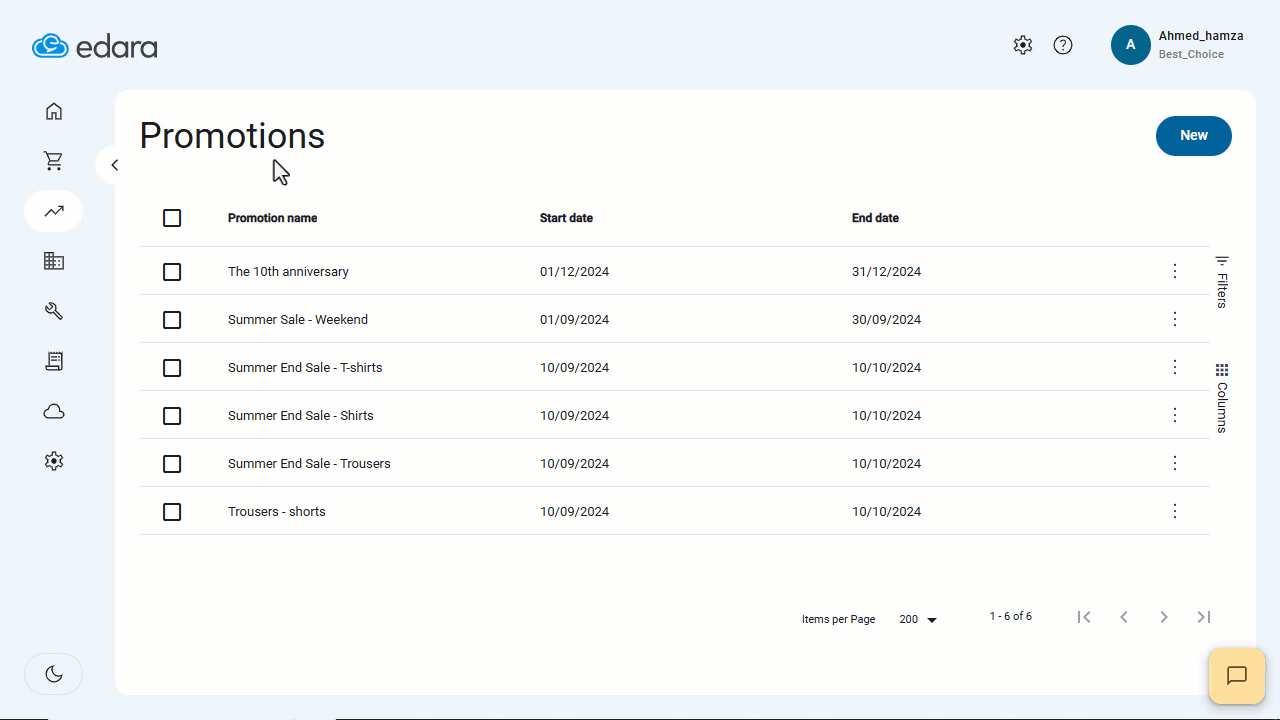The image size is (1280, 720).
Task: Open the cloud sidebar icon
Action: [54, 411]
